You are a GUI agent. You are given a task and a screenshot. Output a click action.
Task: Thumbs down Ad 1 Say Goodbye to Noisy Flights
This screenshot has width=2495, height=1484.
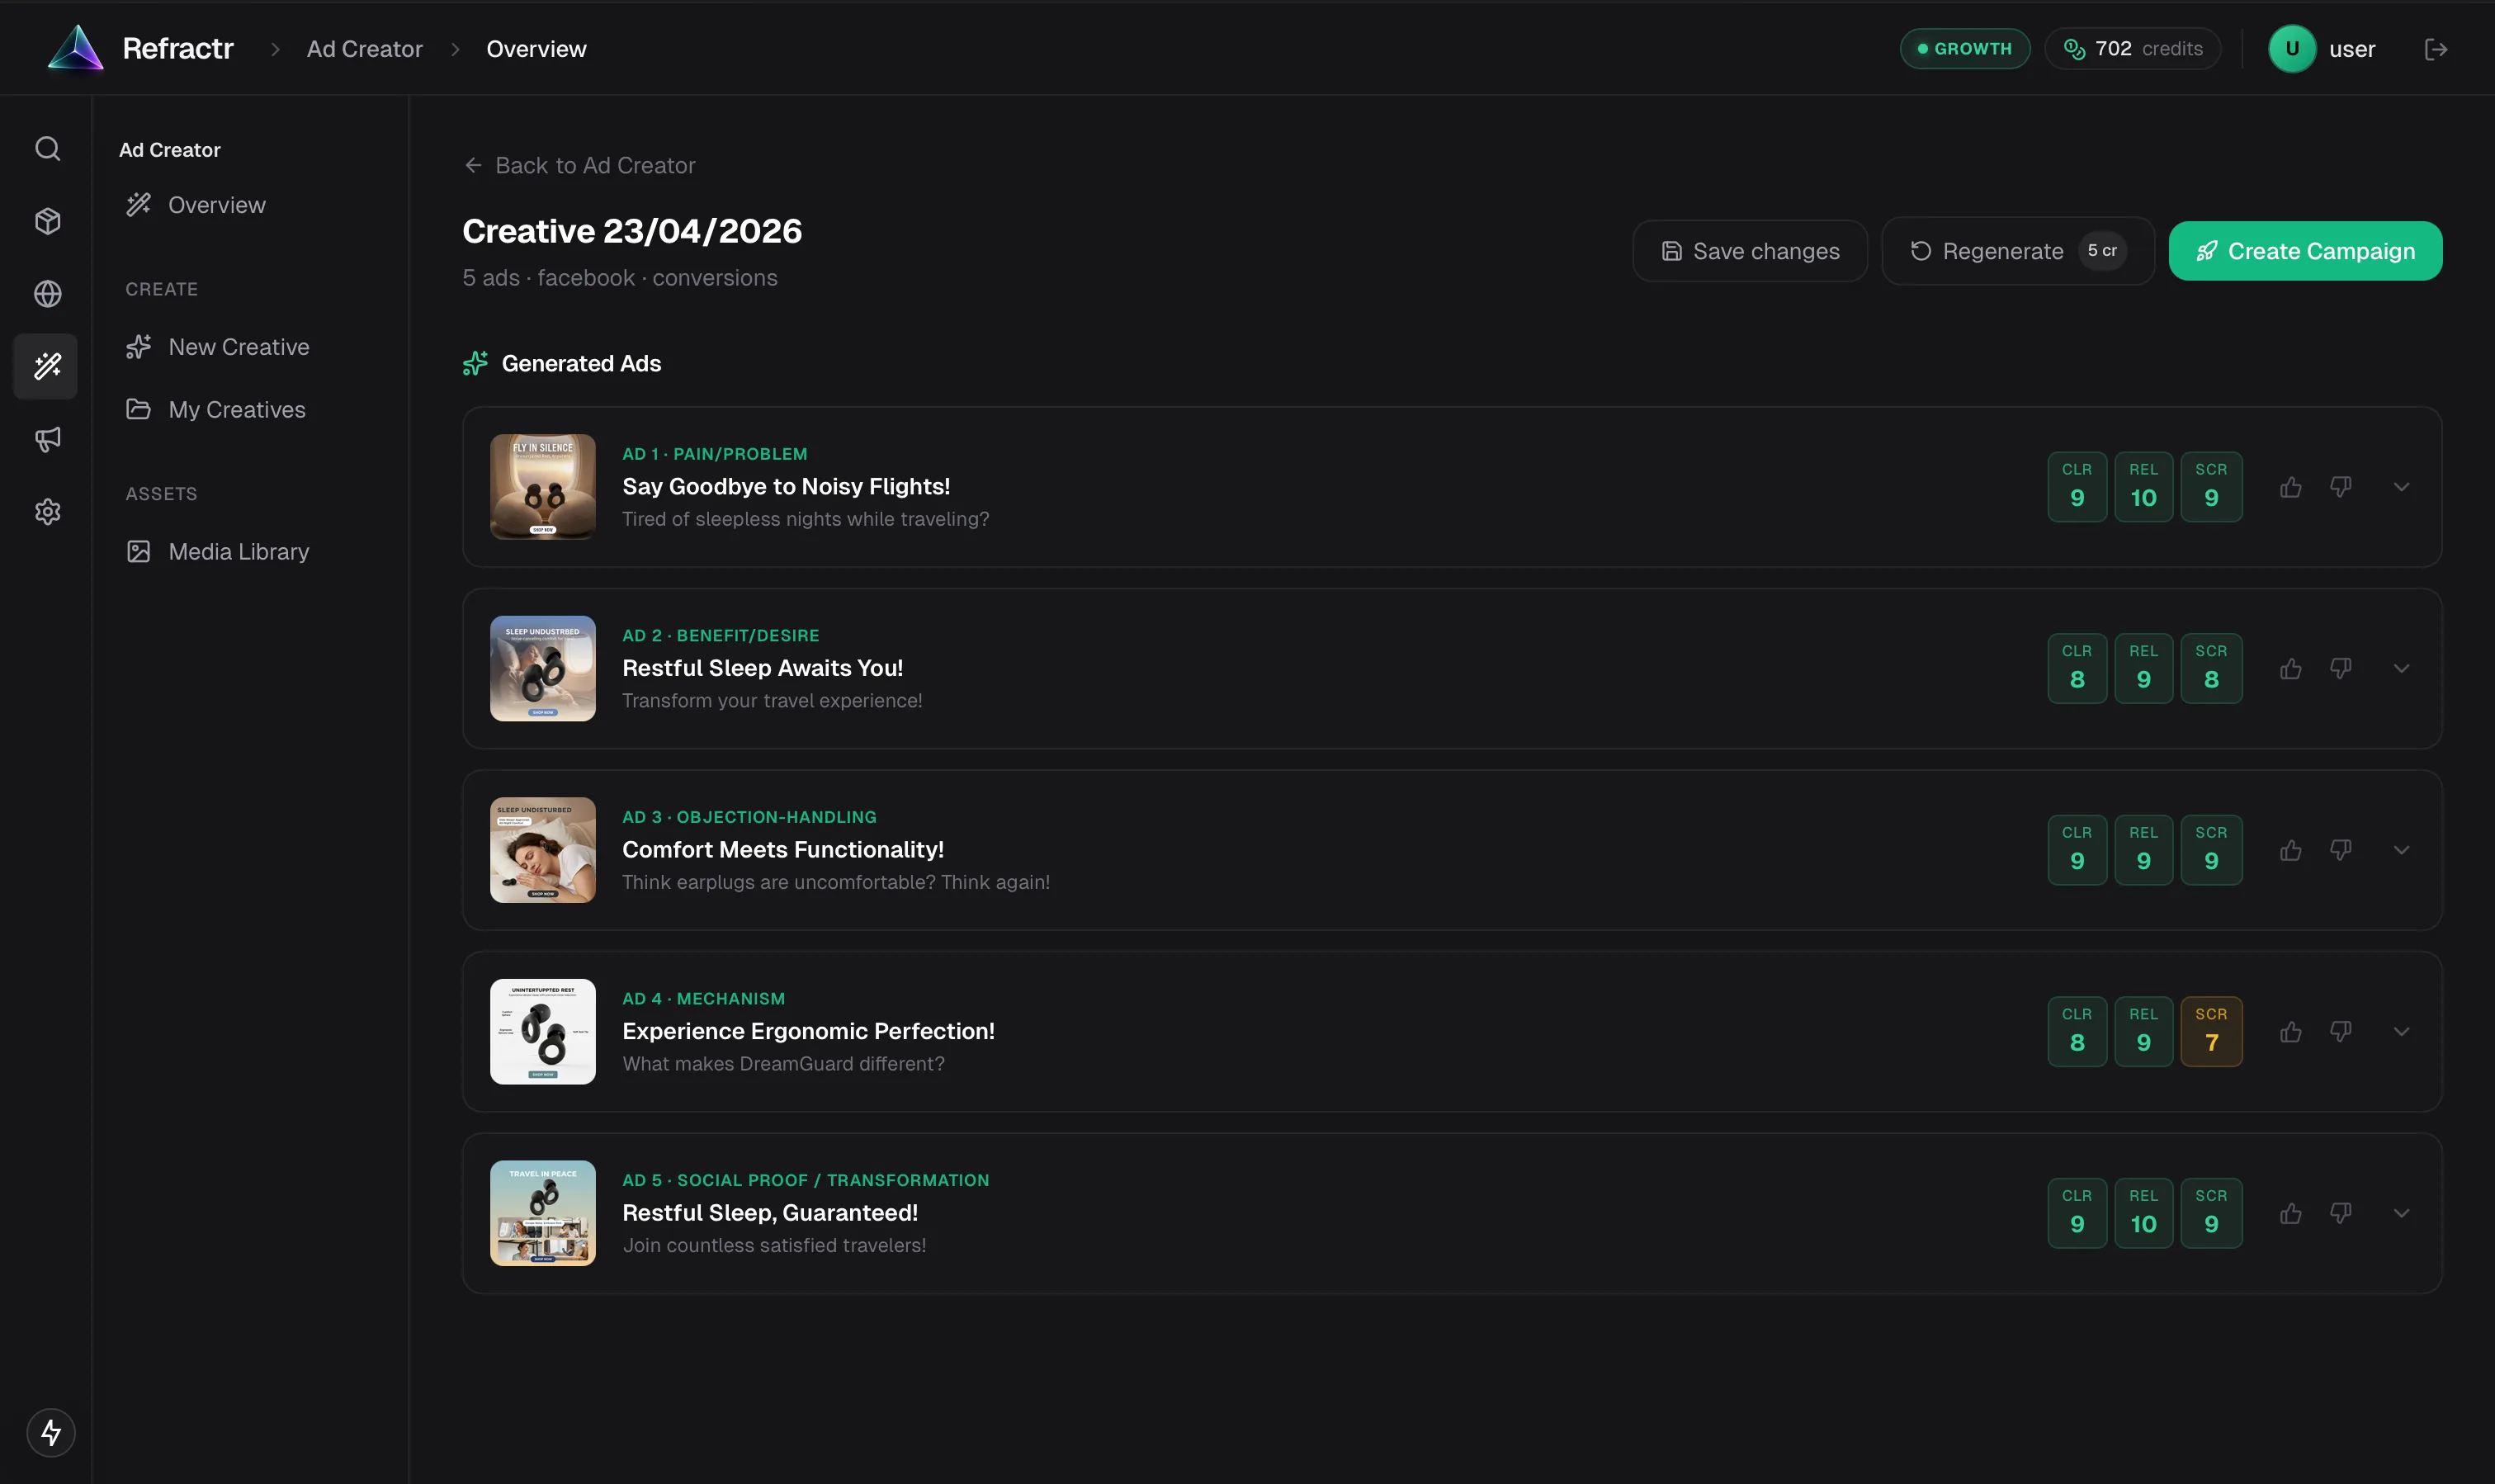pos(2340,487)
